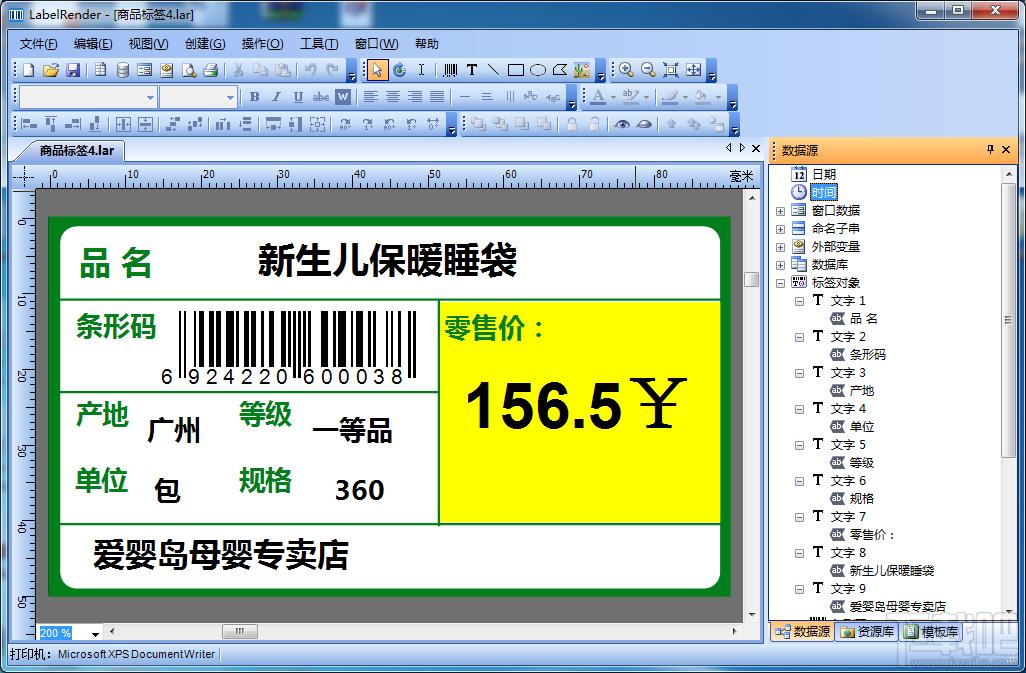Justify text in formatting toolbar
This screenshot has width=1026, height=673.
pyautogui.click(x=437, y=97)
